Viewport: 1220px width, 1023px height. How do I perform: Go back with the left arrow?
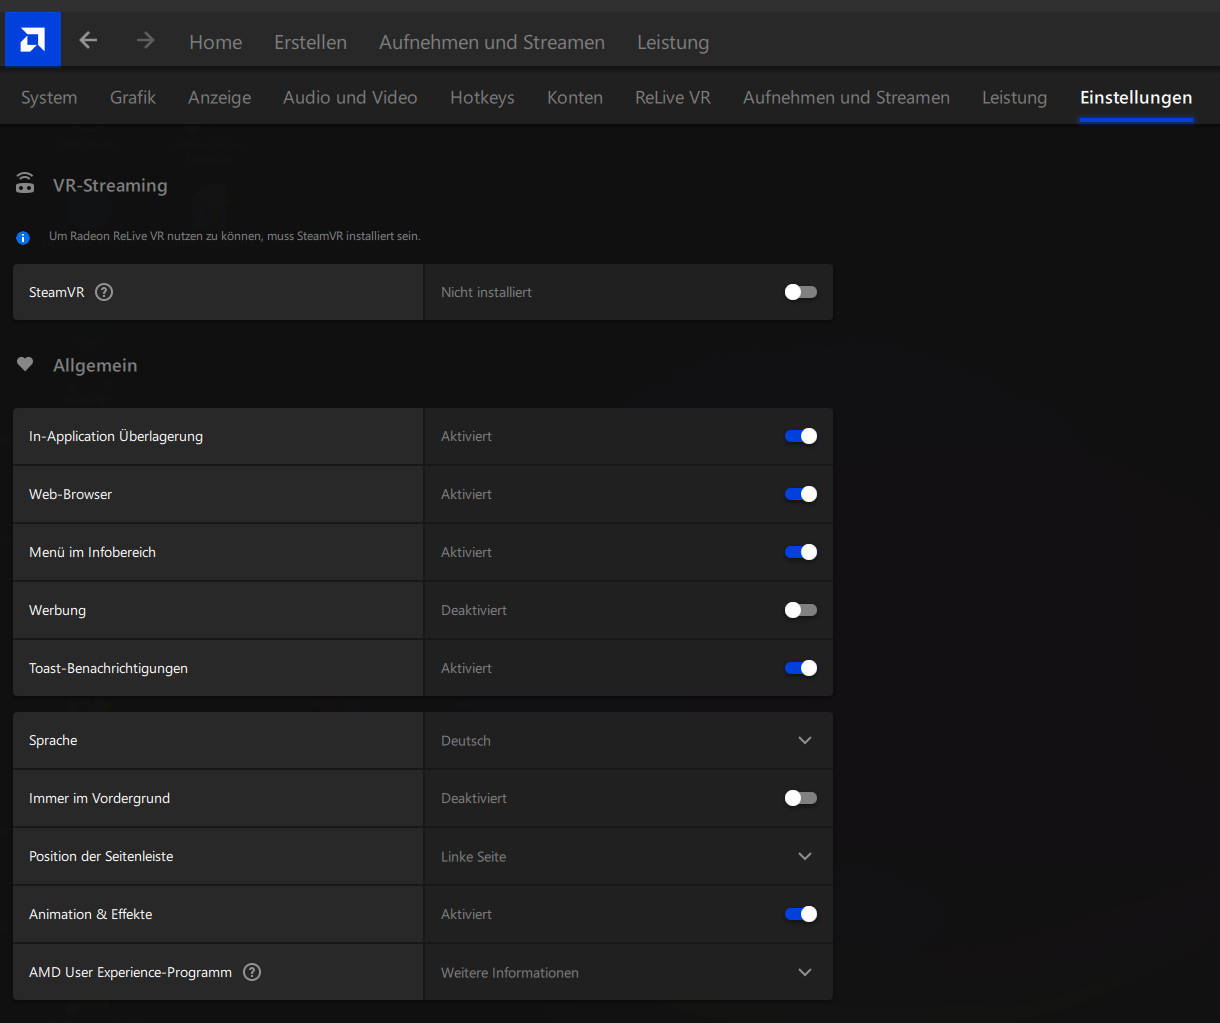click(x=89, y=40)
